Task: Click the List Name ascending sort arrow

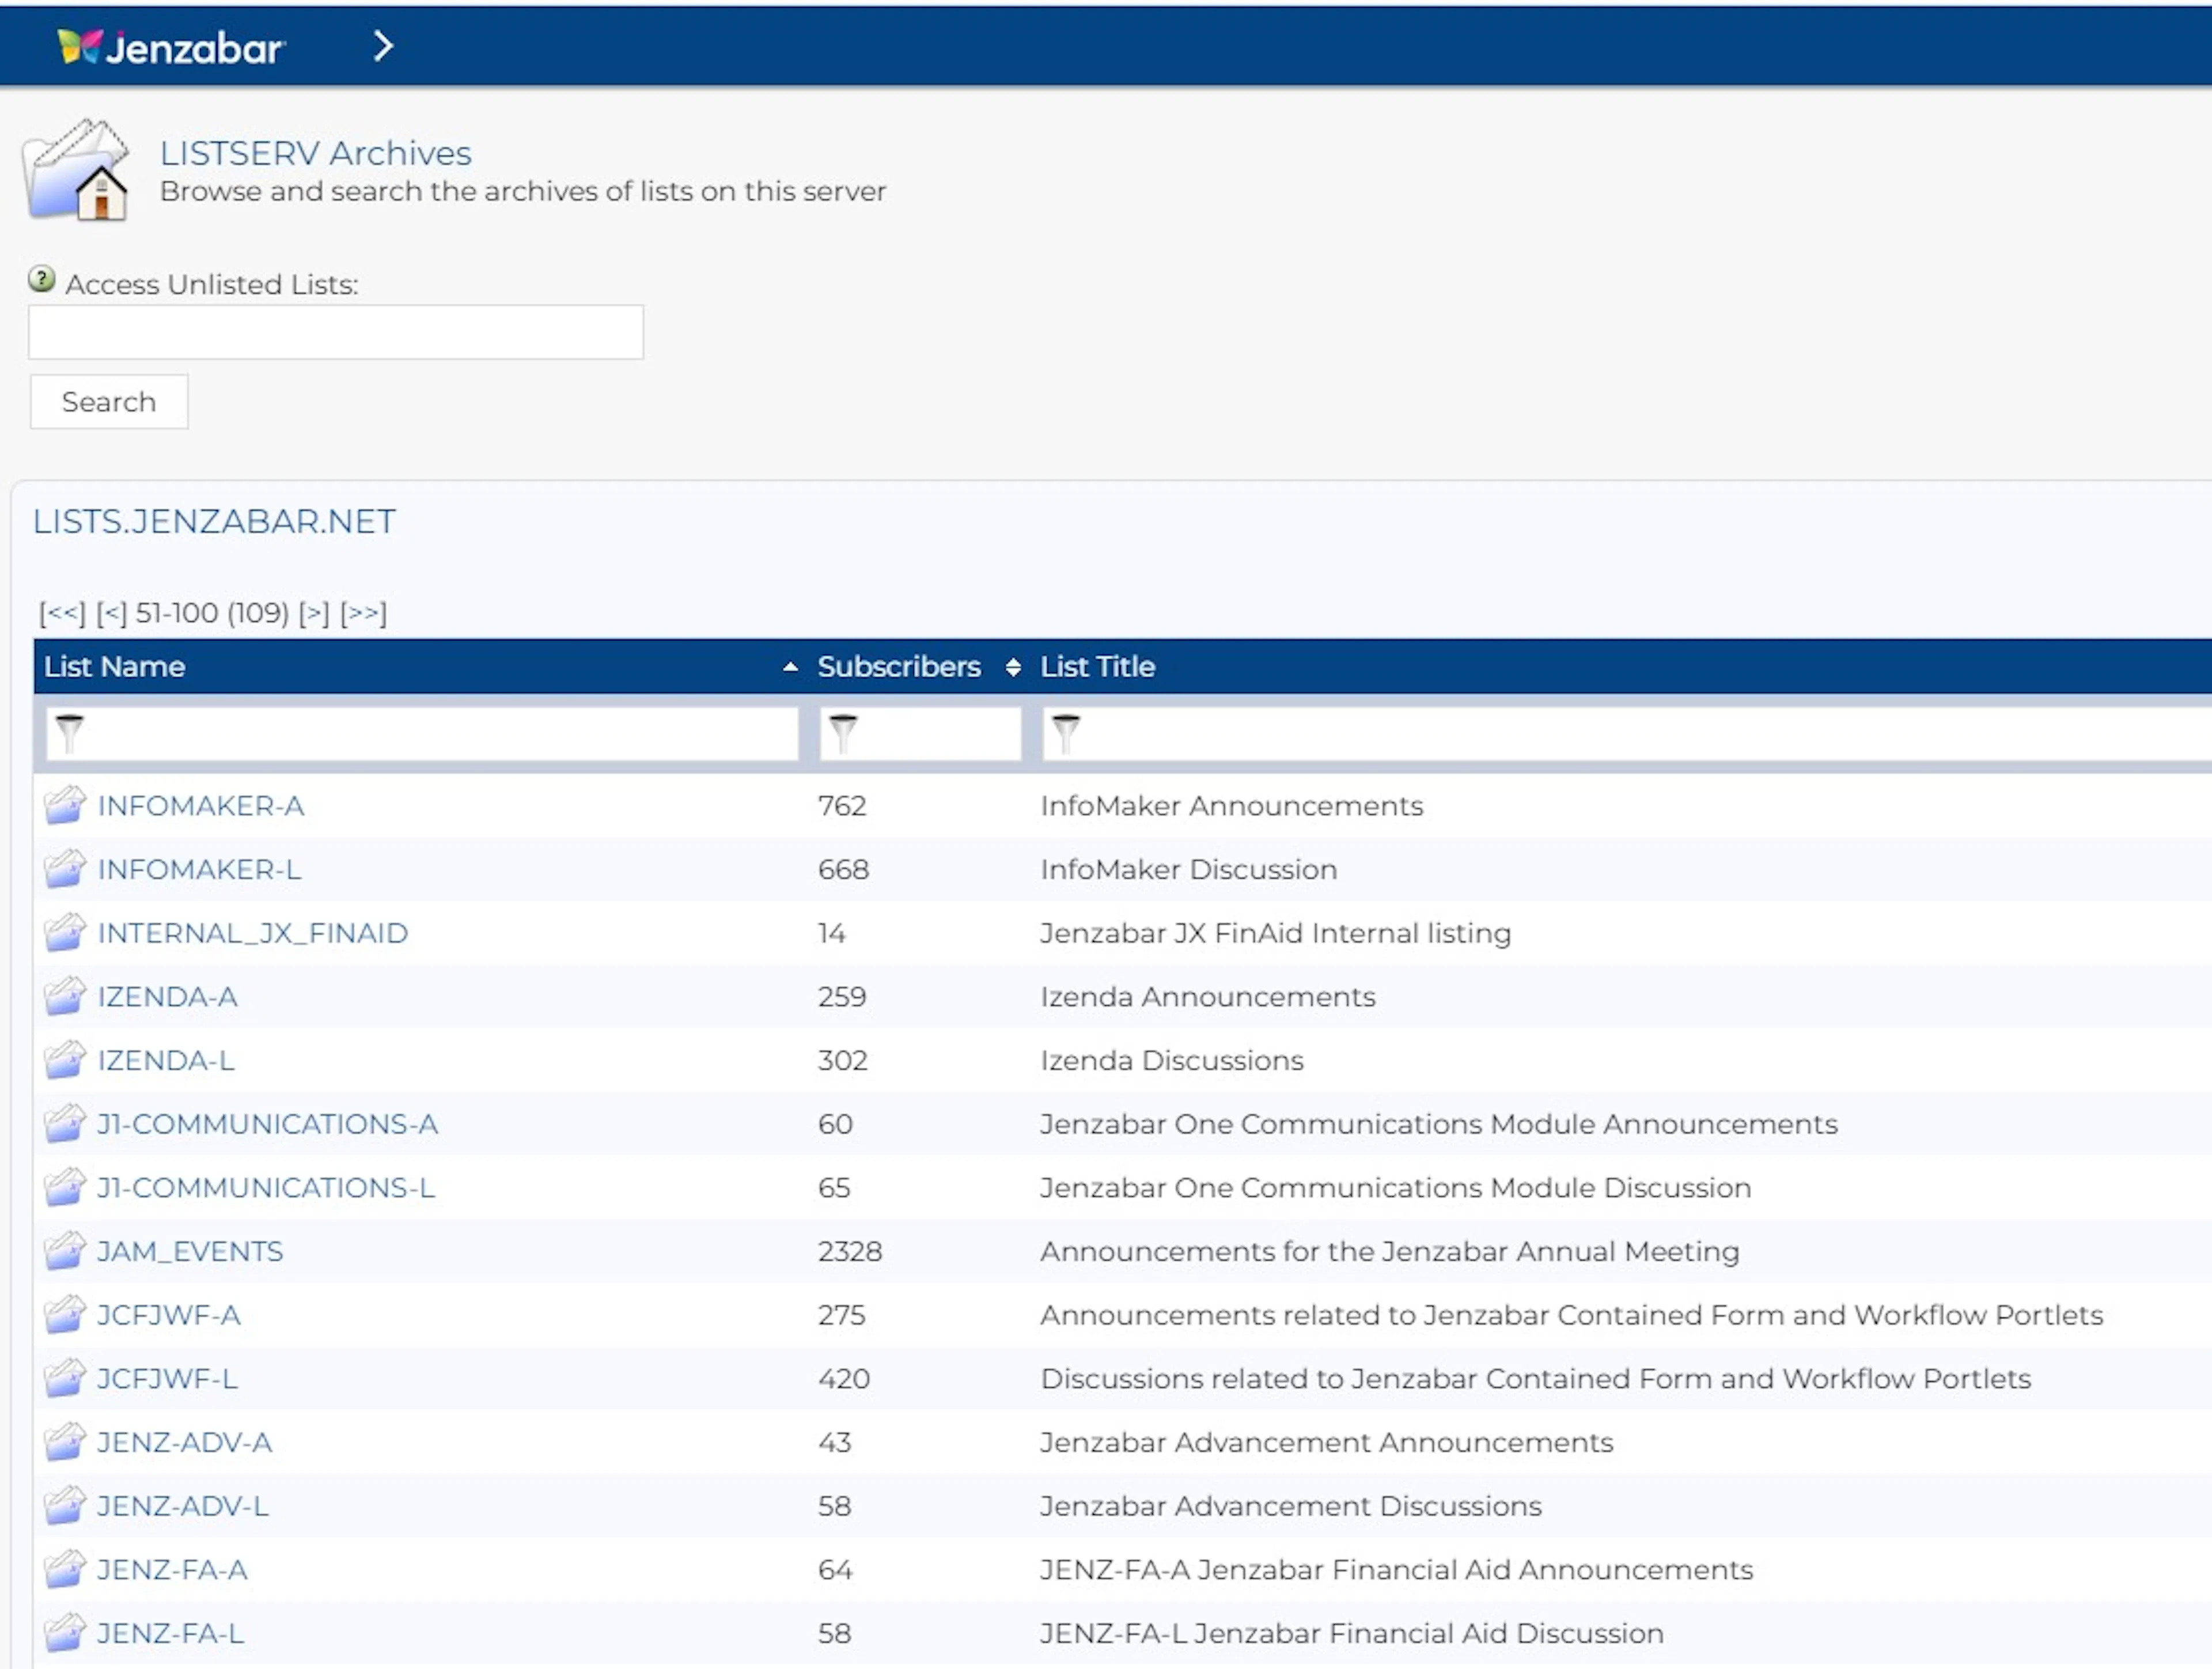Action: click(x=790, y=667)
